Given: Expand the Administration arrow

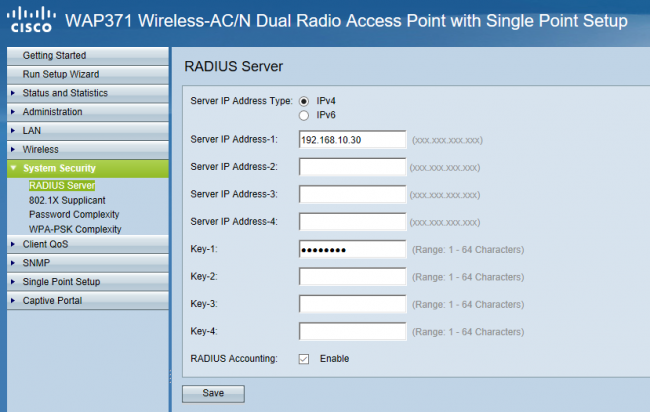Looking at the screenshot, I should [13, 112].
